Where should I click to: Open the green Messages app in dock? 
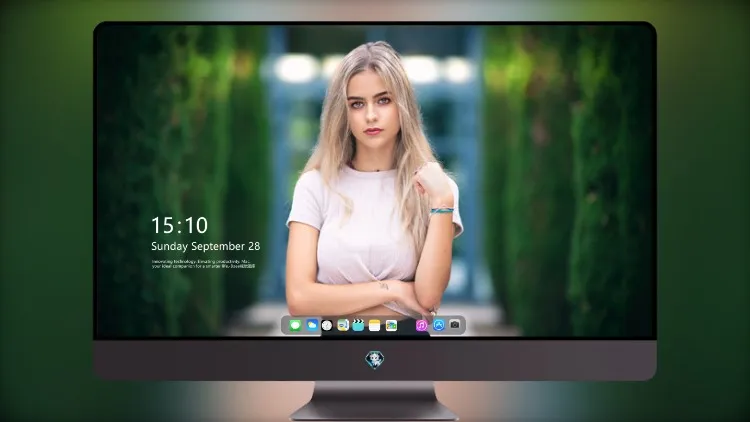point(295,326)
